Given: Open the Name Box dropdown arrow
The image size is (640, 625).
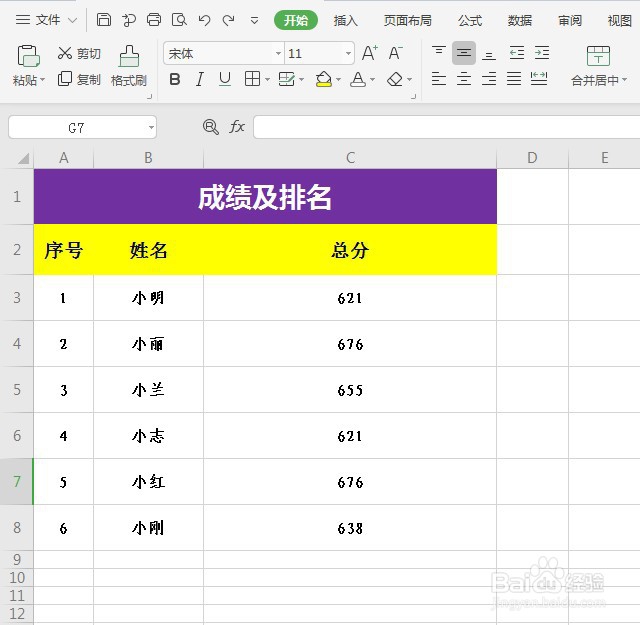Looking at the screenshot, I should 151,127.
